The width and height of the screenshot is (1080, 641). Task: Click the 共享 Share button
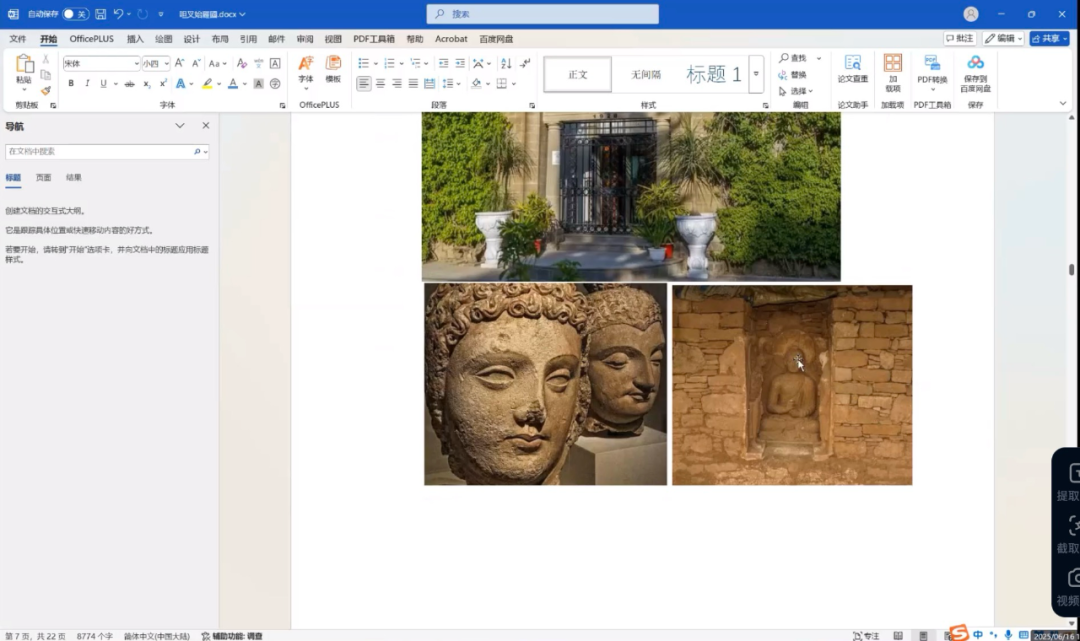point(1049,38)
